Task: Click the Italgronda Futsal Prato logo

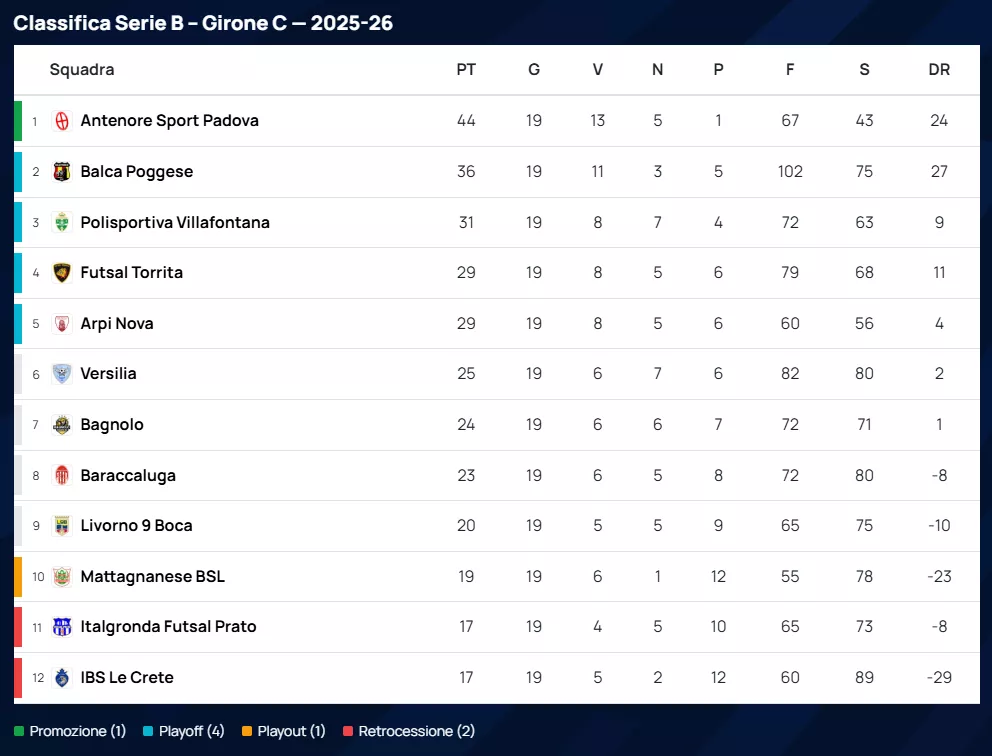Action: (62, 627)
